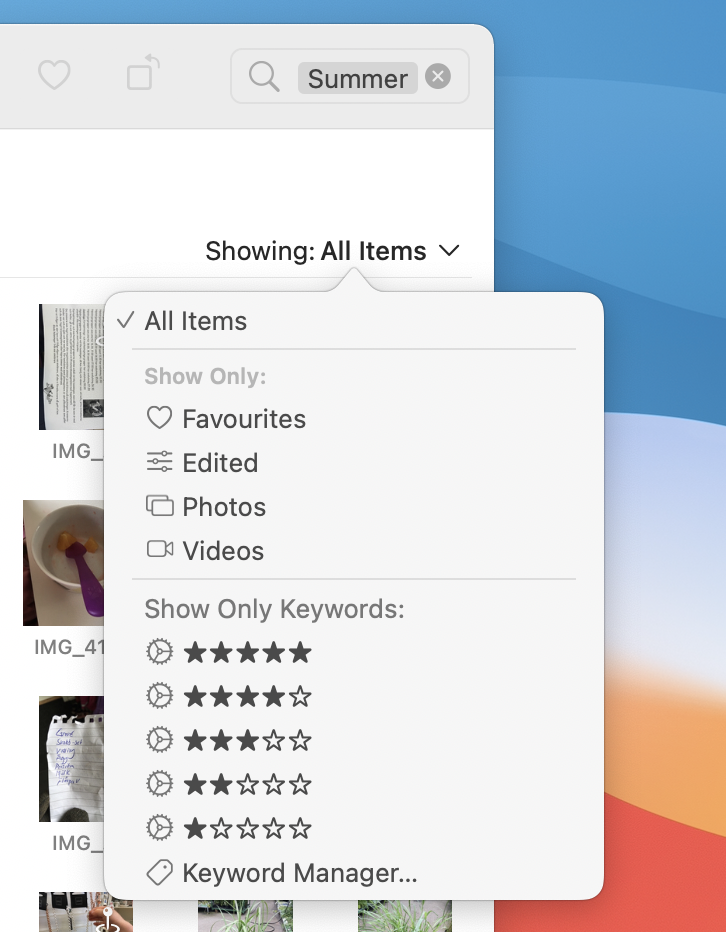726x932 pixels.
Task: Select the rightmost grass plant thumbnail at bottom
Action: (404, 915)
